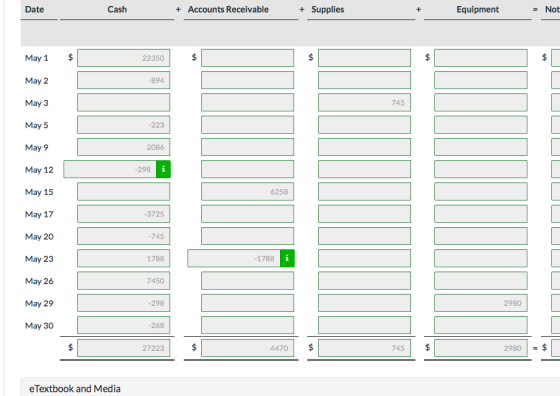Image resolution: width=560 pixels, height=396 pixels.
Task: Click the Date column header
Action: pos(35,9)
